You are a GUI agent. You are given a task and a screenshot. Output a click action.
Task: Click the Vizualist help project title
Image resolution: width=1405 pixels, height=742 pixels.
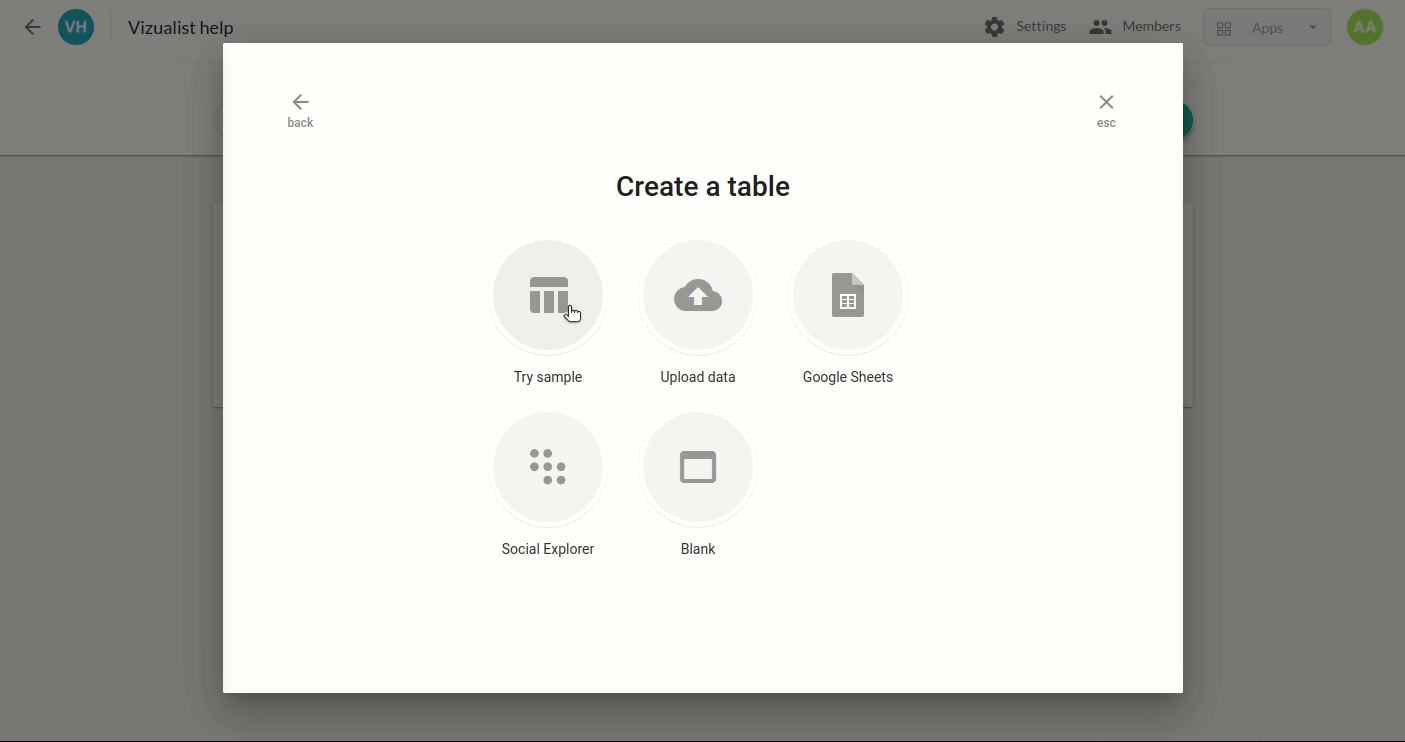pyautogui.click(x=181, y=28)
